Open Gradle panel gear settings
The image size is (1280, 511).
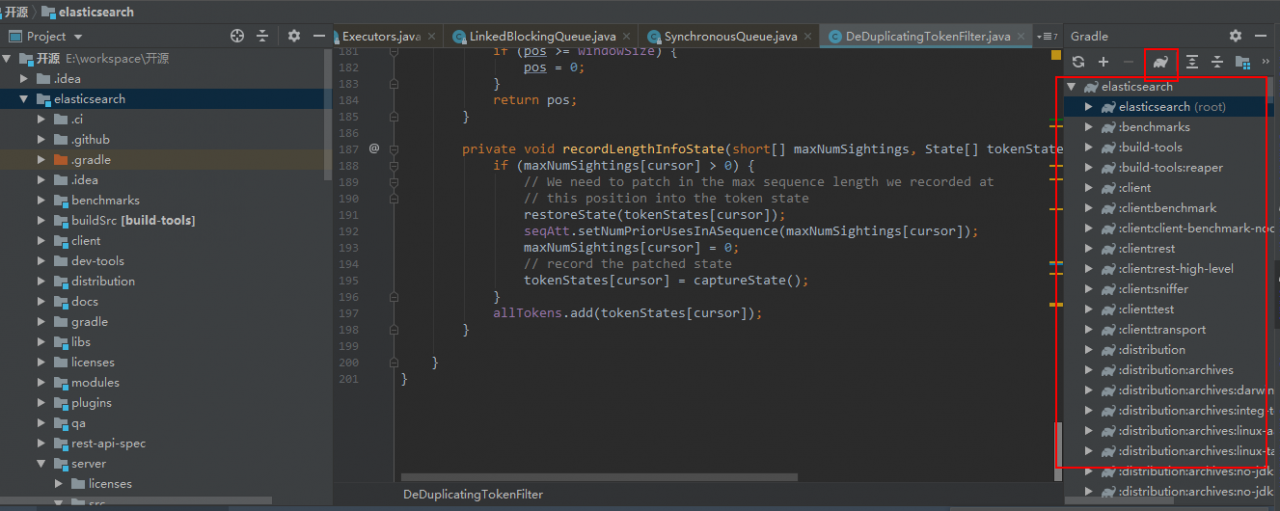(x=1235, y=36)
